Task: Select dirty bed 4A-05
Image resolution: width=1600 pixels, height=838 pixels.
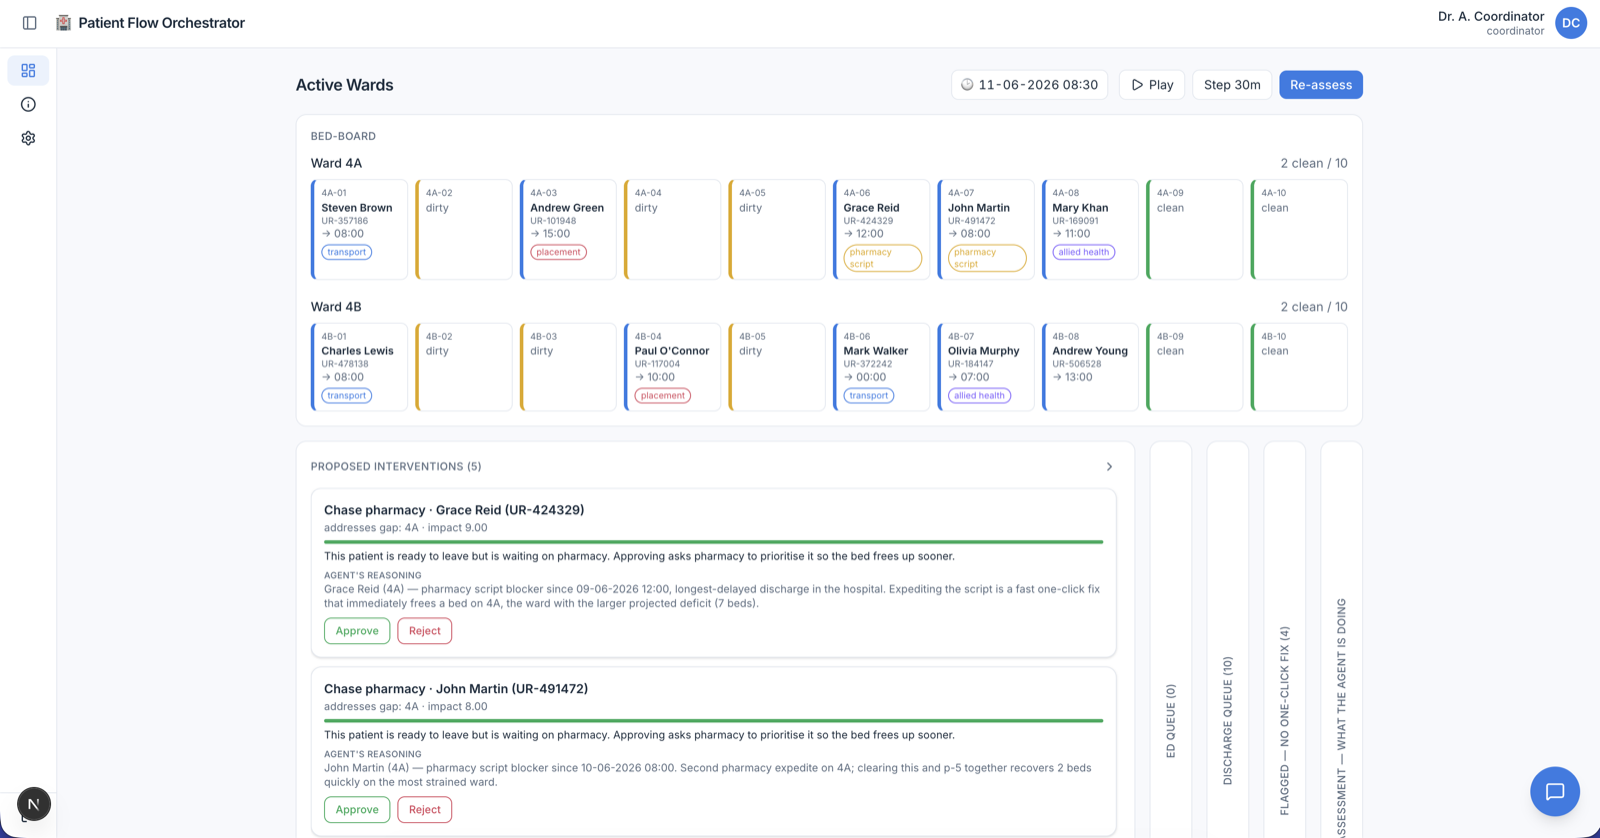Action: [777, 229]
